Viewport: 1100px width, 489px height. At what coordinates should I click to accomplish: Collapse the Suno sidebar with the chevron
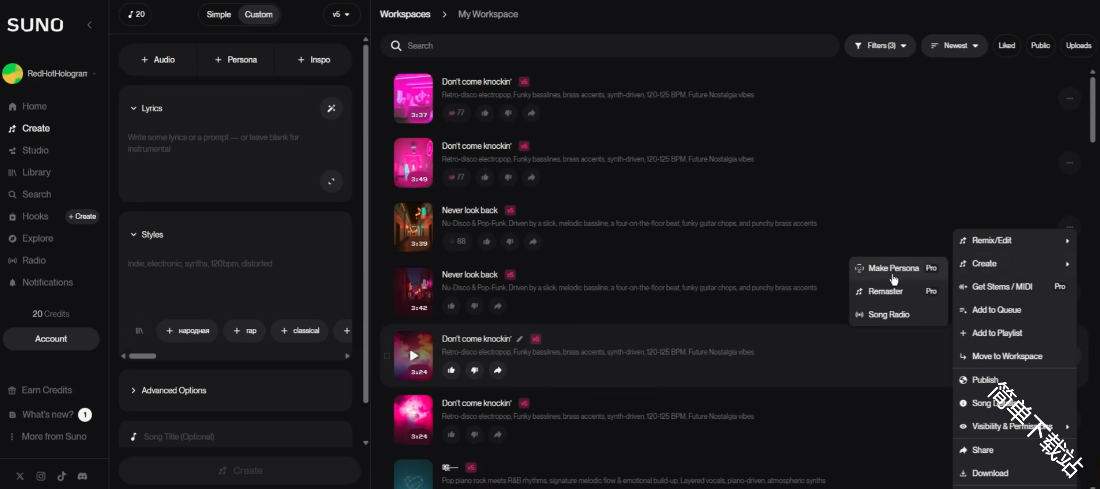[x=89, y=24]
